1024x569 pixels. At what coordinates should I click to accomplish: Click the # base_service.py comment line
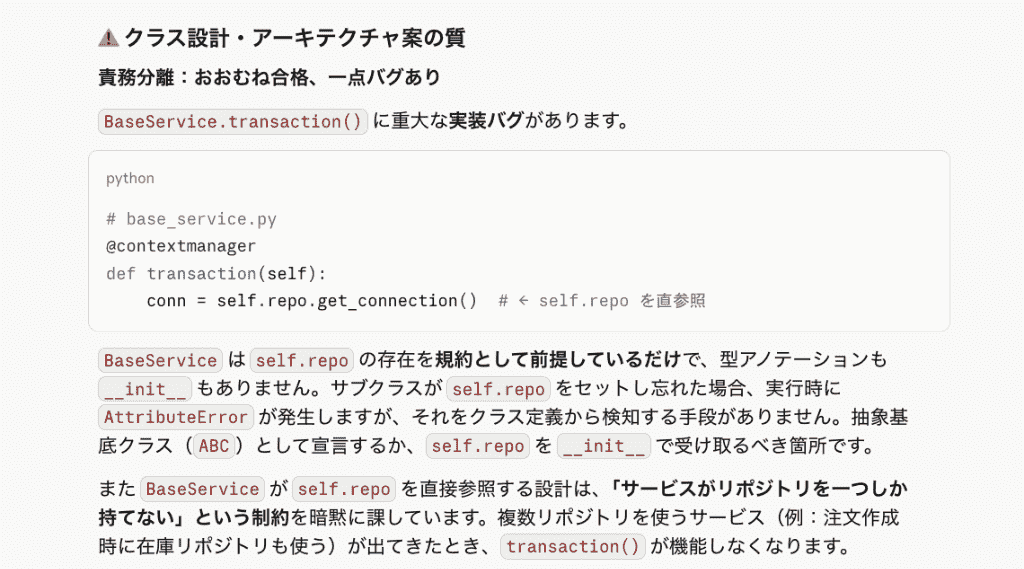click(191, 219)
